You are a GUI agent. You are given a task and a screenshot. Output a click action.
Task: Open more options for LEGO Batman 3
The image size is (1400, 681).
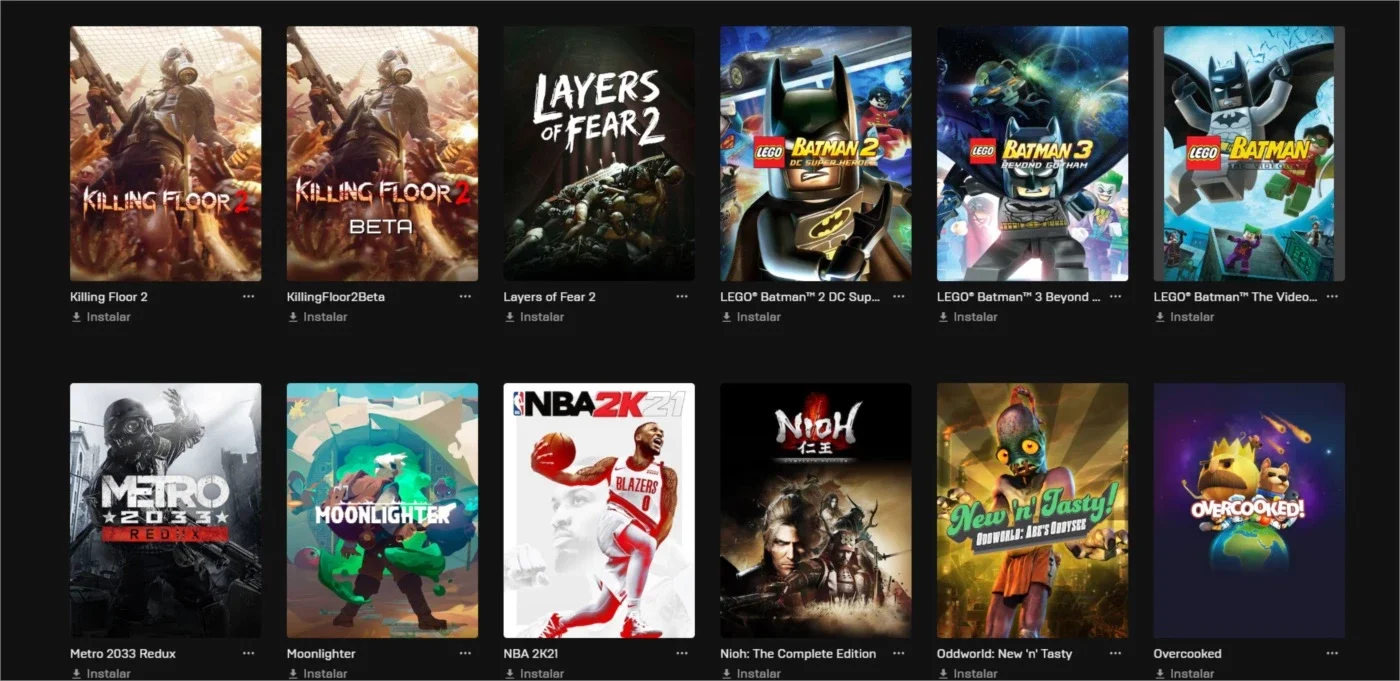(1115, 297)
